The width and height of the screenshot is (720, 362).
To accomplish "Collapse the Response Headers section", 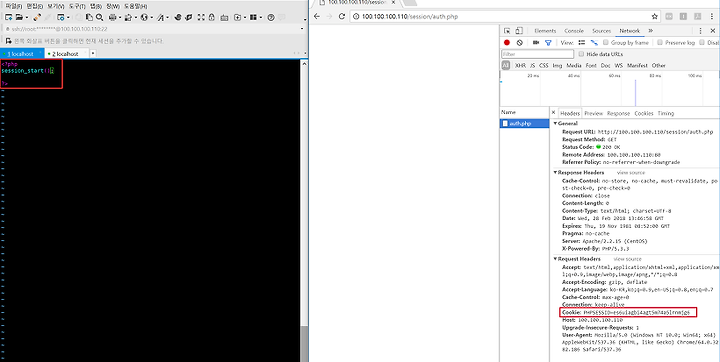I will coord(555,173).
